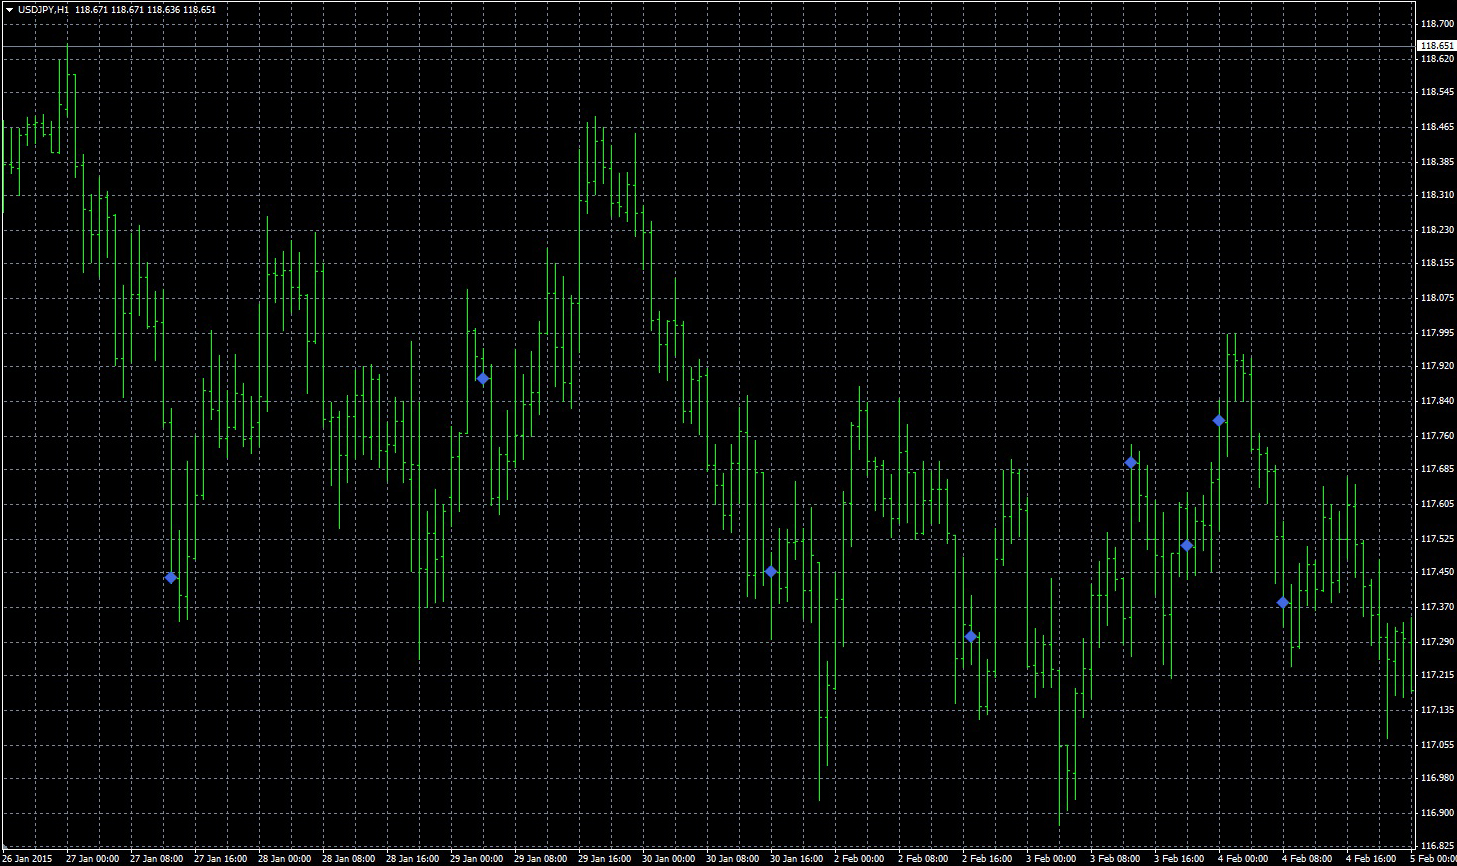The height and width of the screenshot is (866, 1457).
Task: Click the horizontal bid price line
Action: (x=700, y=46)
